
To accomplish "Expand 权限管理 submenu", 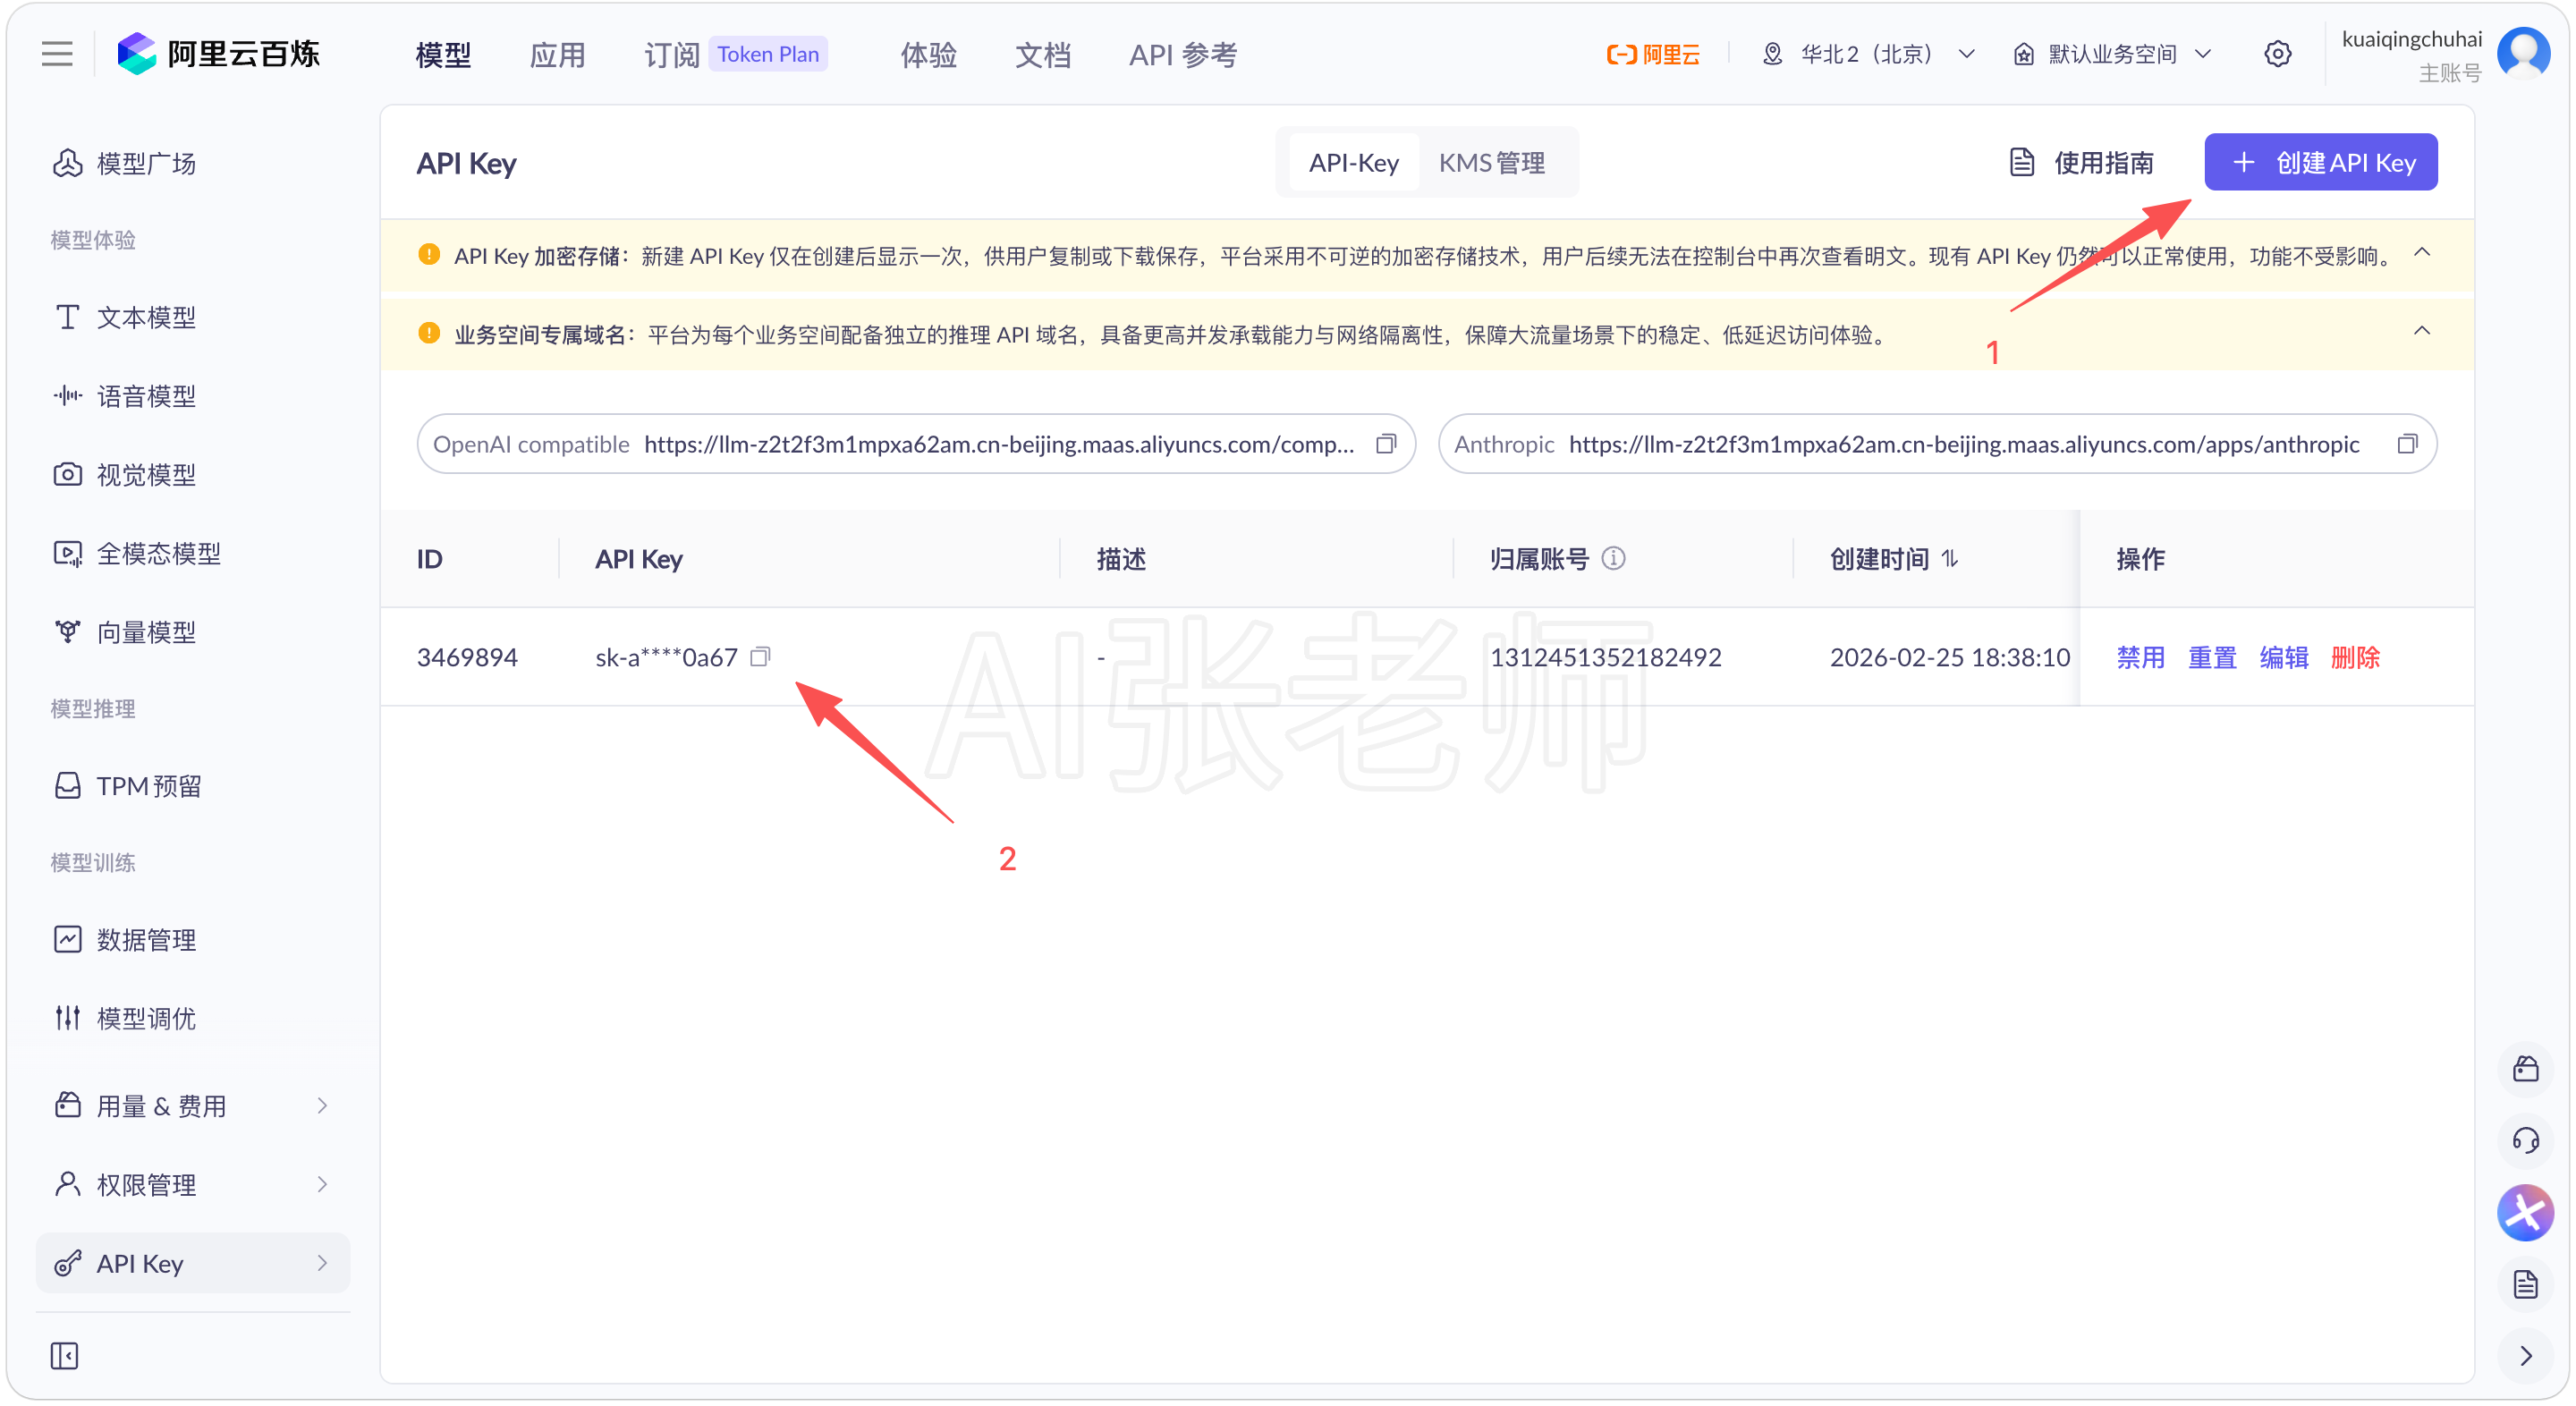I will pyautogui.click(x=192, y=1184).
